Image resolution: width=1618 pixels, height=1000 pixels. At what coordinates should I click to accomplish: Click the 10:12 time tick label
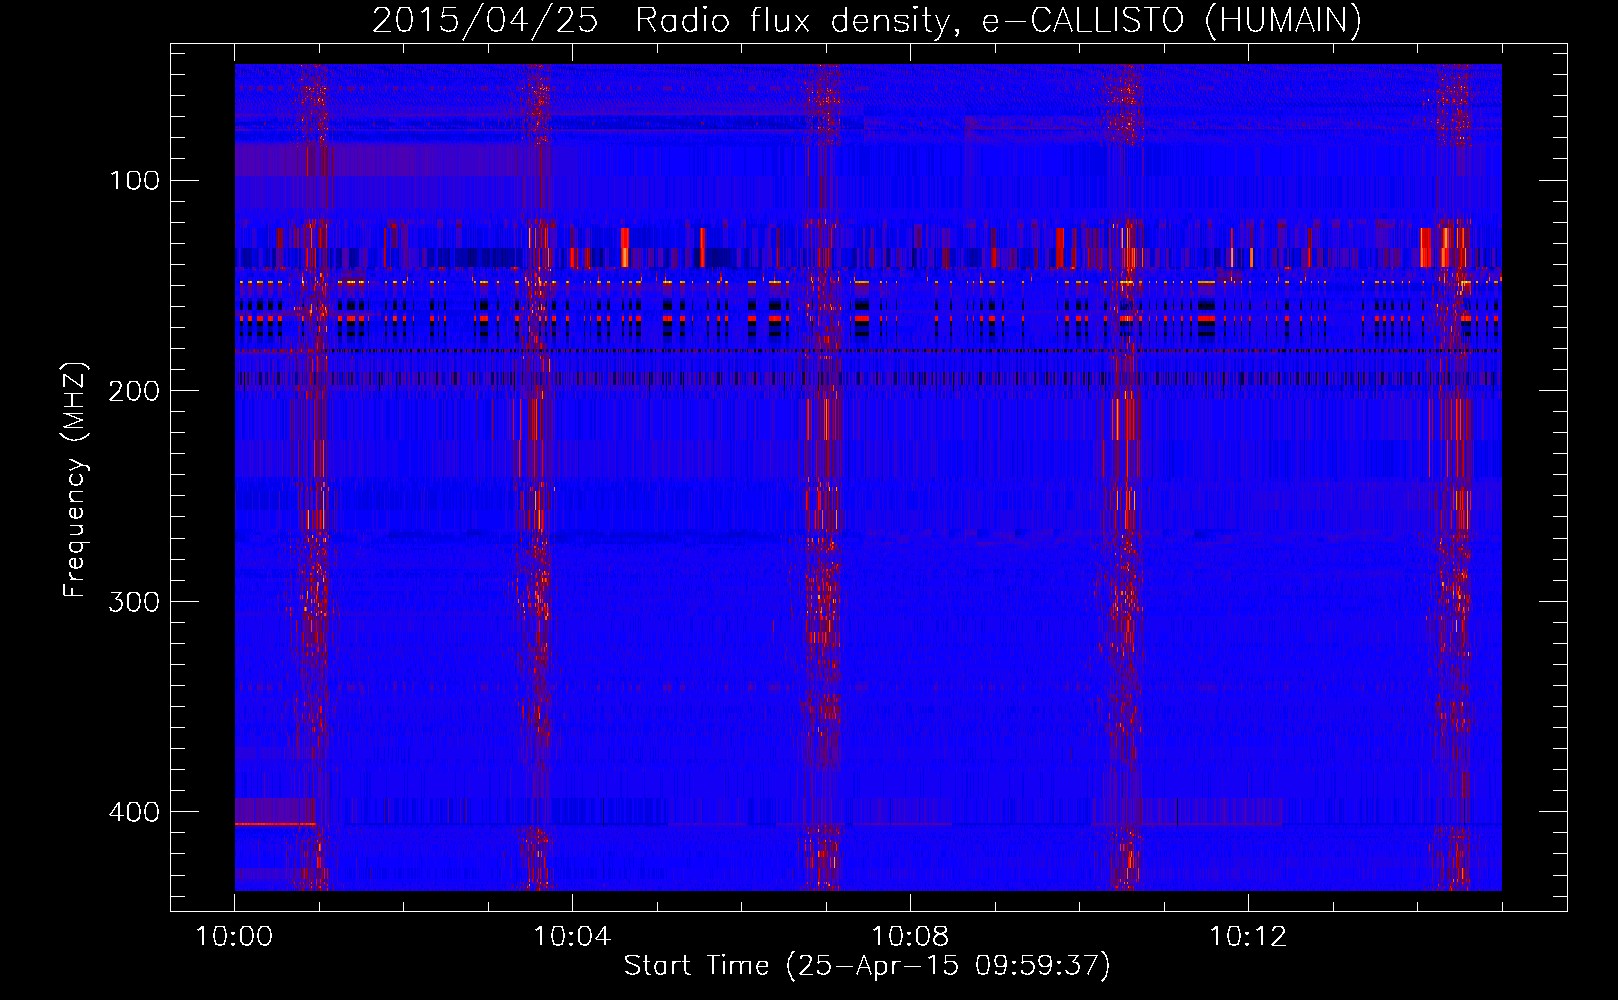[x=1248, y=937]
